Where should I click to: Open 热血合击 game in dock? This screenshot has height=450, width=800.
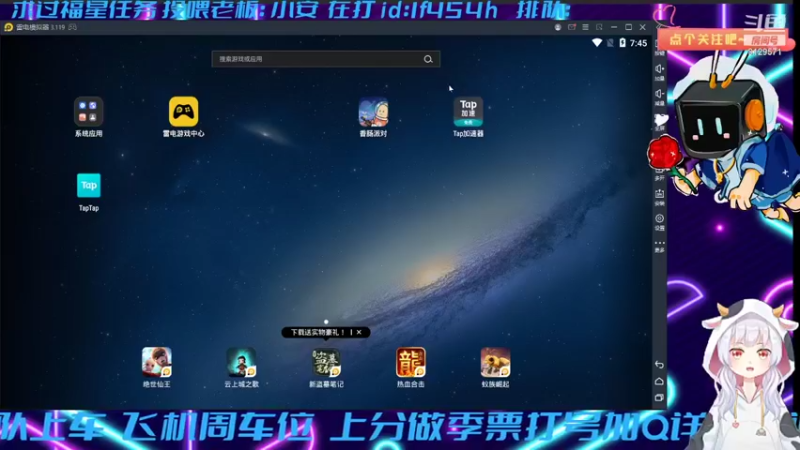point(411,362)
